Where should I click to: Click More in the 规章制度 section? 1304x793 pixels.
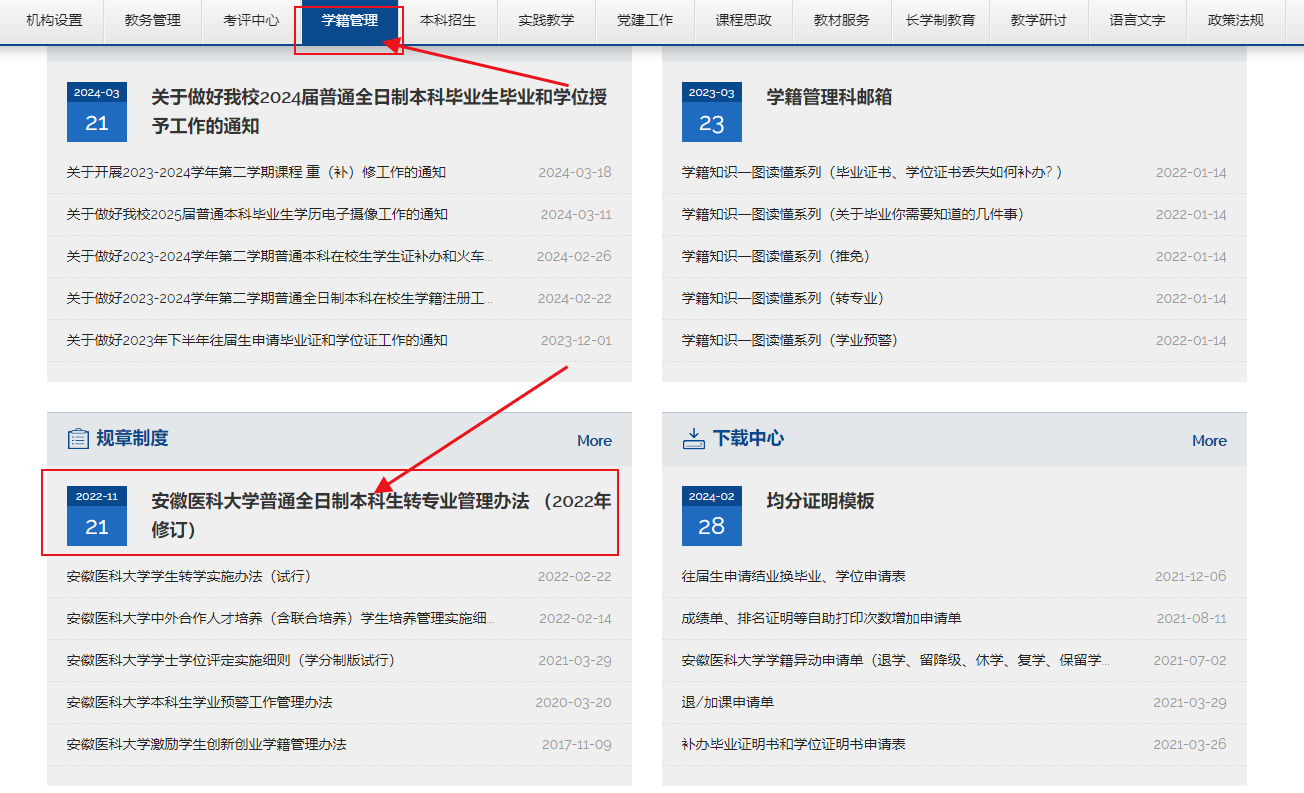(x=594, y=441)
